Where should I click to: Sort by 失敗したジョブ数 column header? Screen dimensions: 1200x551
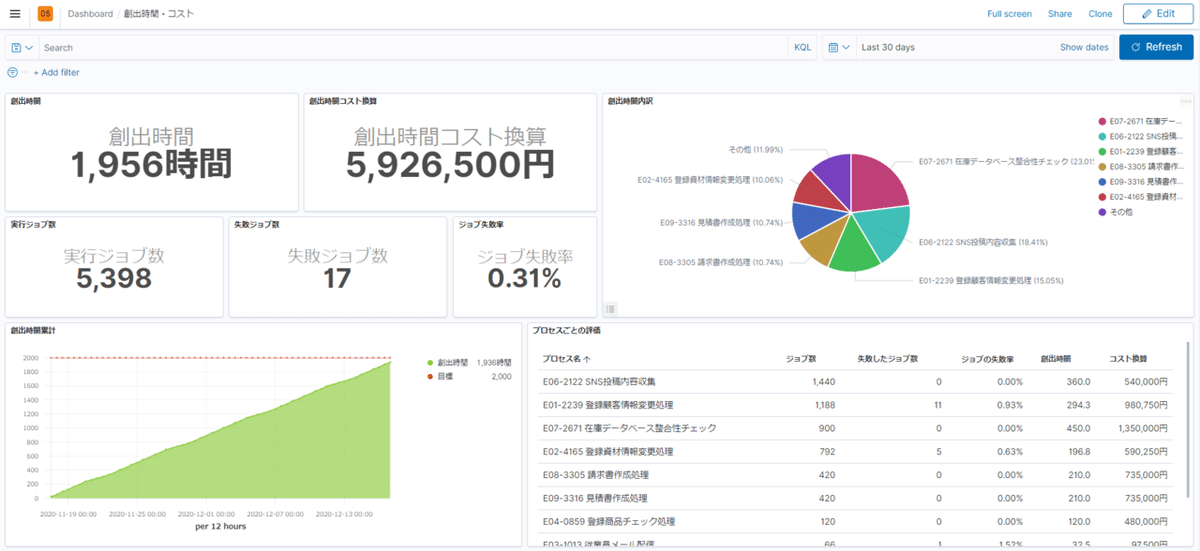coord(888,357)
